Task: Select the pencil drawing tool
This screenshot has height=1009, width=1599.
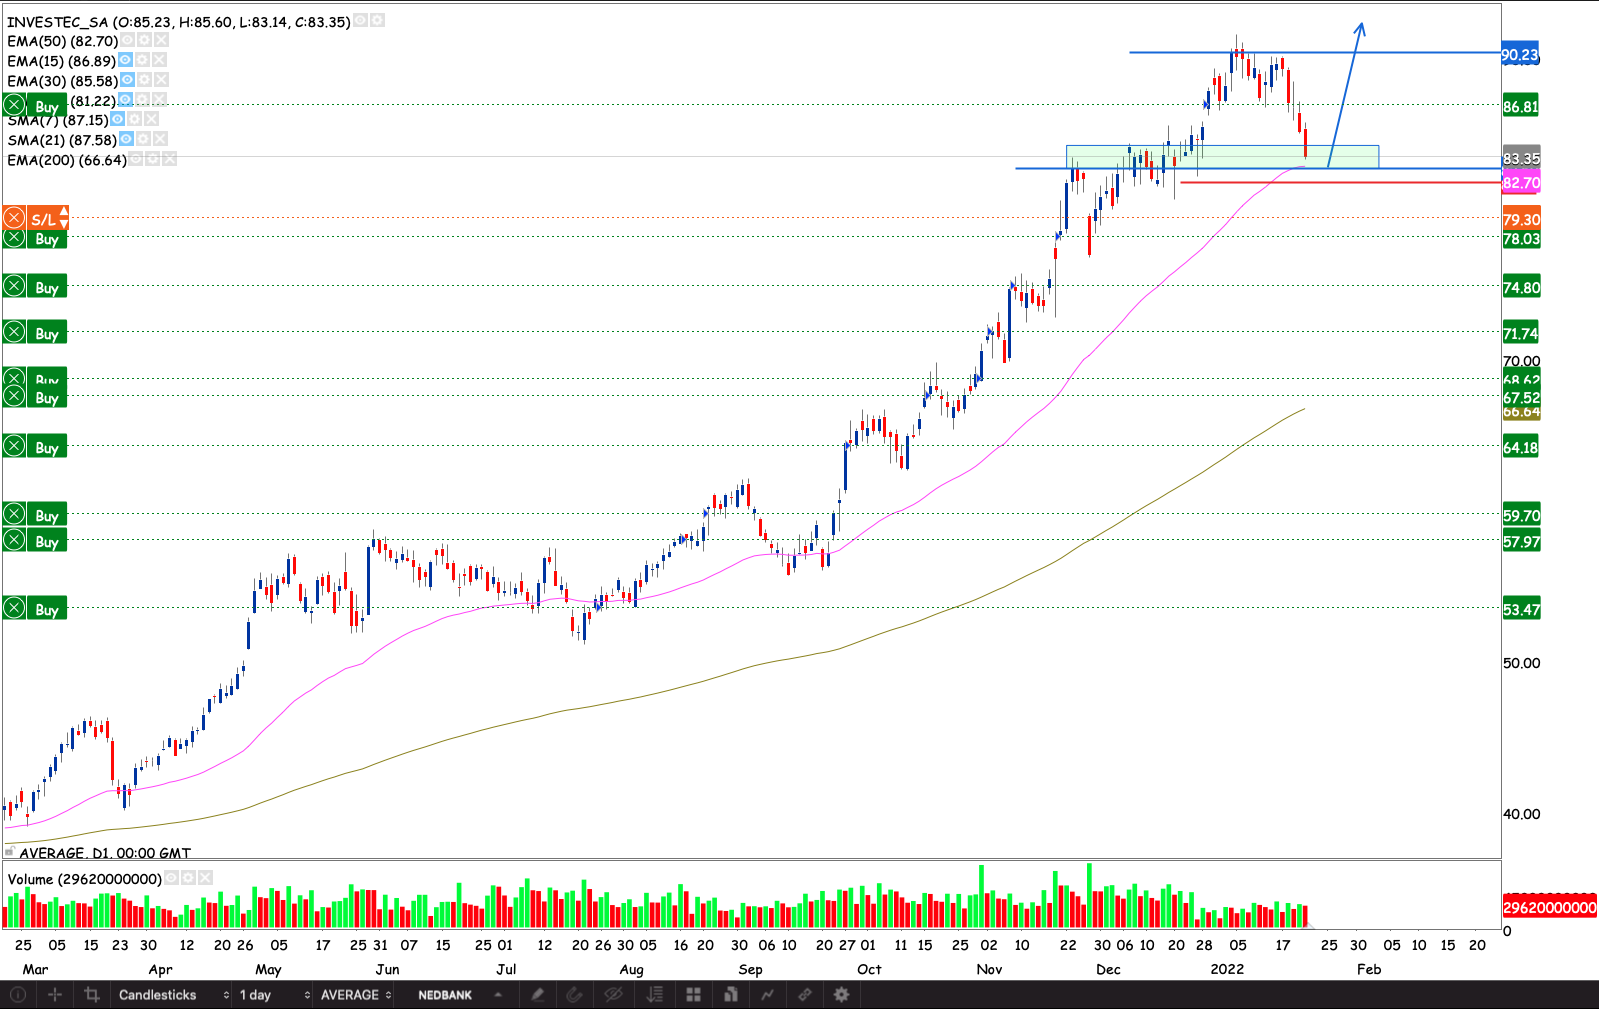Action: pos(537,994)
